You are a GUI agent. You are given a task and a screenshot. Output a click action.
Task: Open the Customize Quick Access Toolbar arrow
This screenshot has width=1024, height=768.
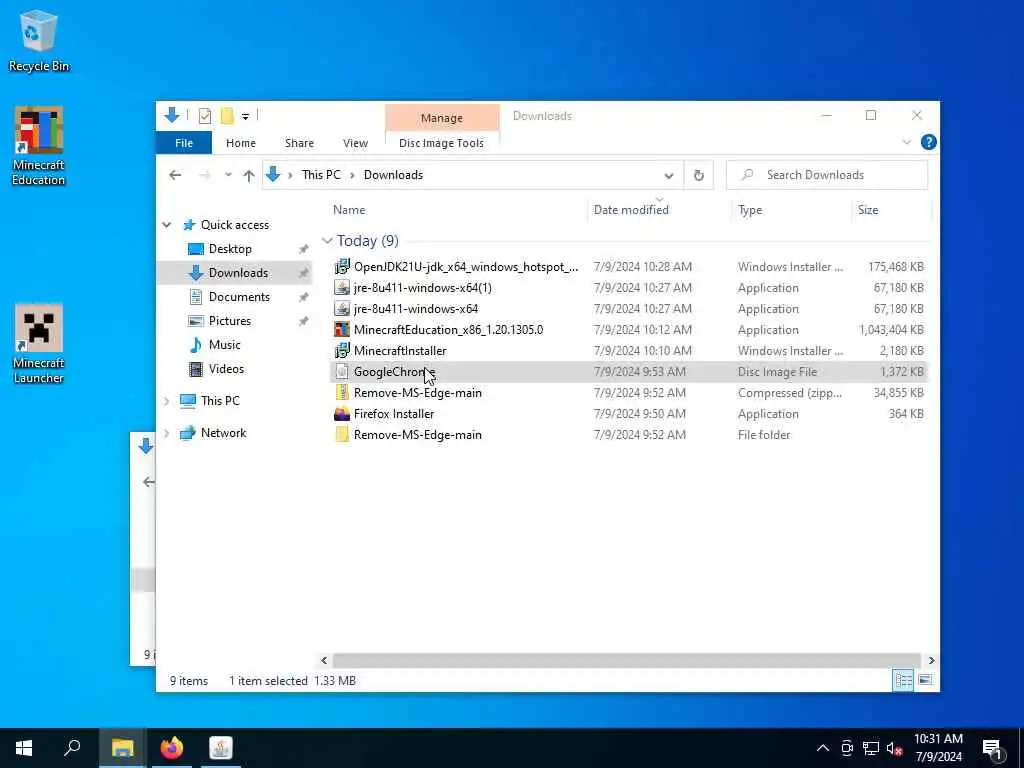(x=246, y=117)
